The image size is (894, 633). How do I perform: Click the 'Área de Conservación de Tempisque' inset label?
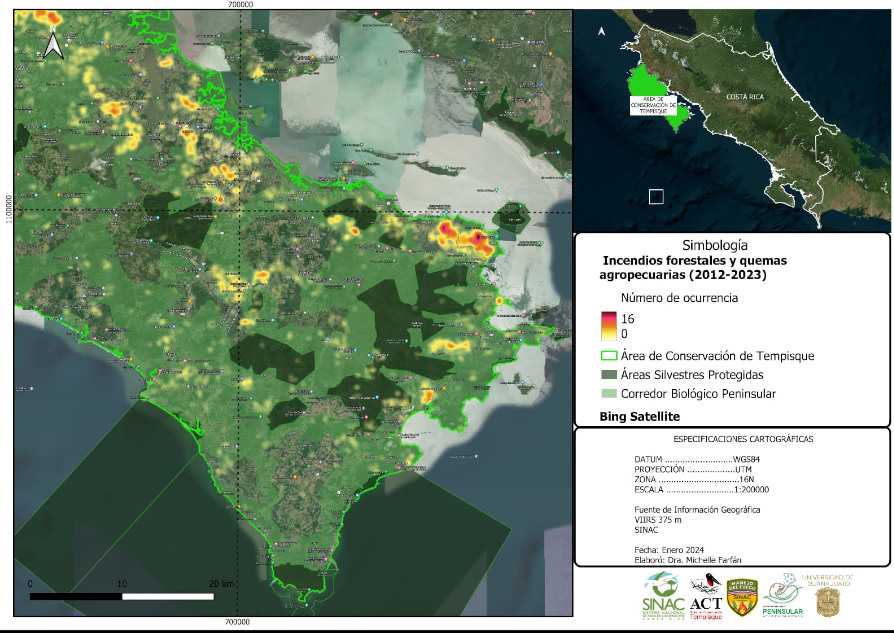[x=651, y=106]
